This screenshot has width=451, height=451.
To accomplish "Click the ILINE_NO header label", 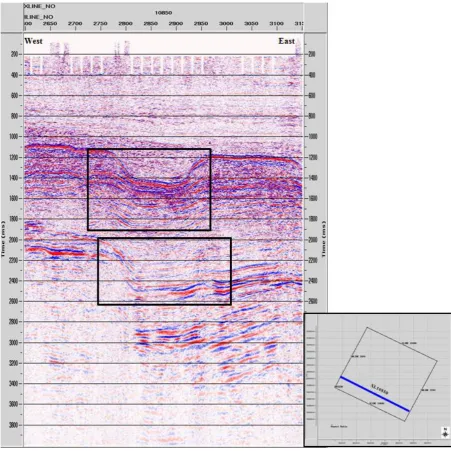I will pos(39,17).
